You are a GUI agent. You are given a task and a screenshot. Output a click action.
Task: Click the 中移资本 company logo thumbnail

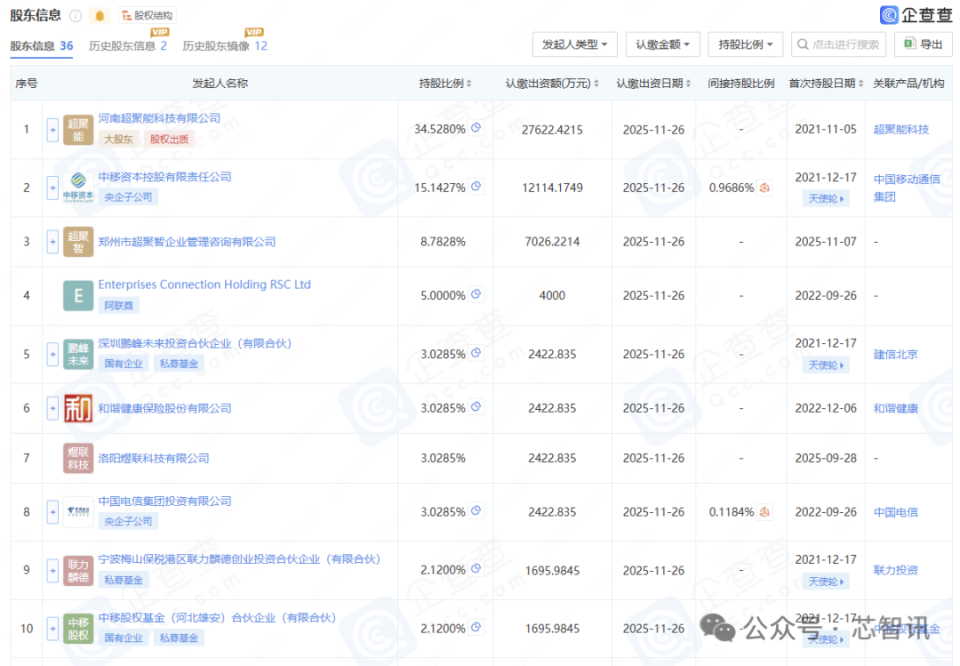point(78,188)
